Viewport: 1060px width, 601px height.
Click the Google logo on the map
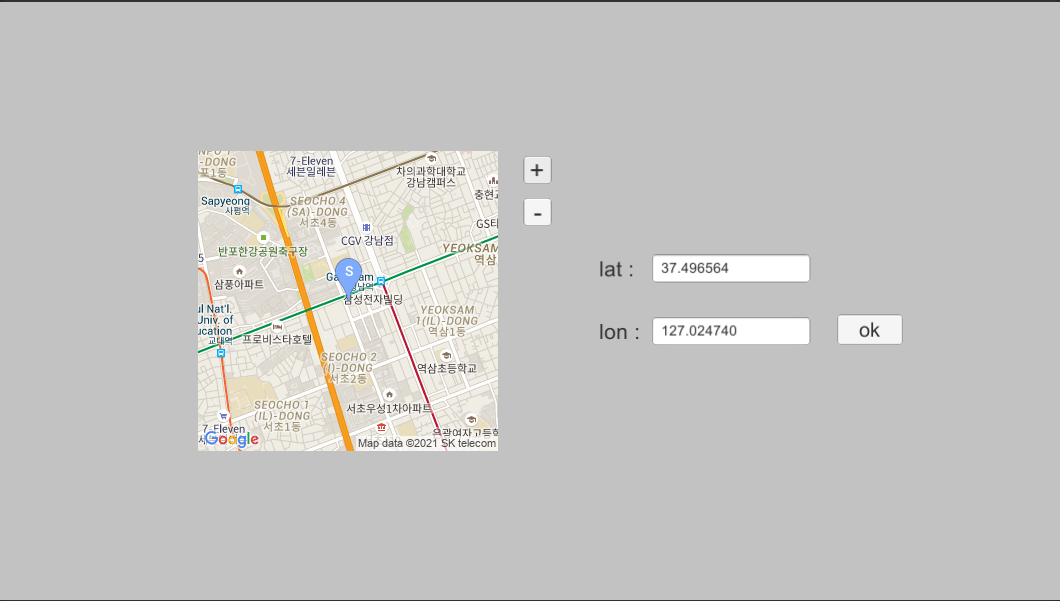232,439
